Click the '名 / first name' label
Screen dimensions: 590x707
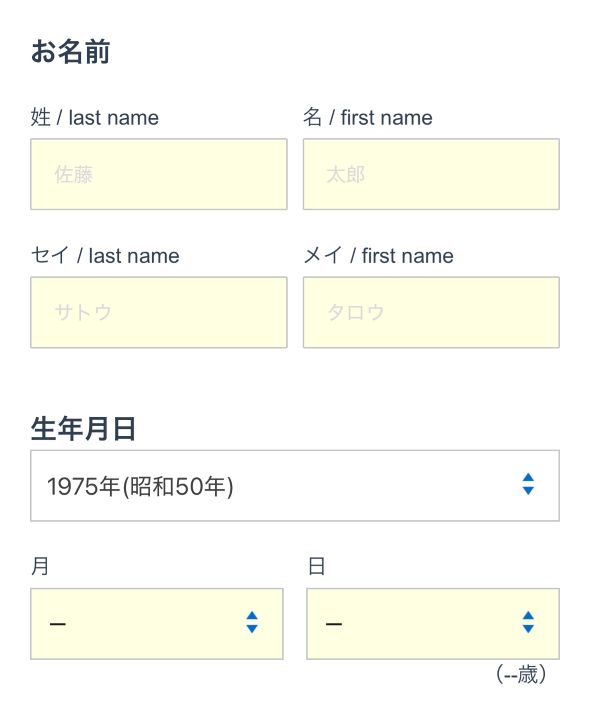click(368, 118)
